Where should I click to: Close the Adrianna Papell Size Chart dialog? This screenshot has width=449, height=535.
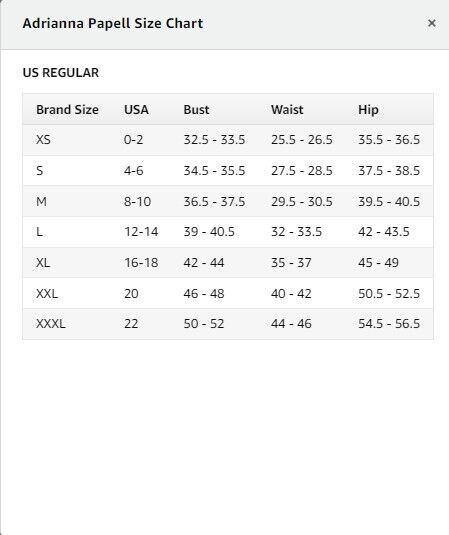[432, 23]
